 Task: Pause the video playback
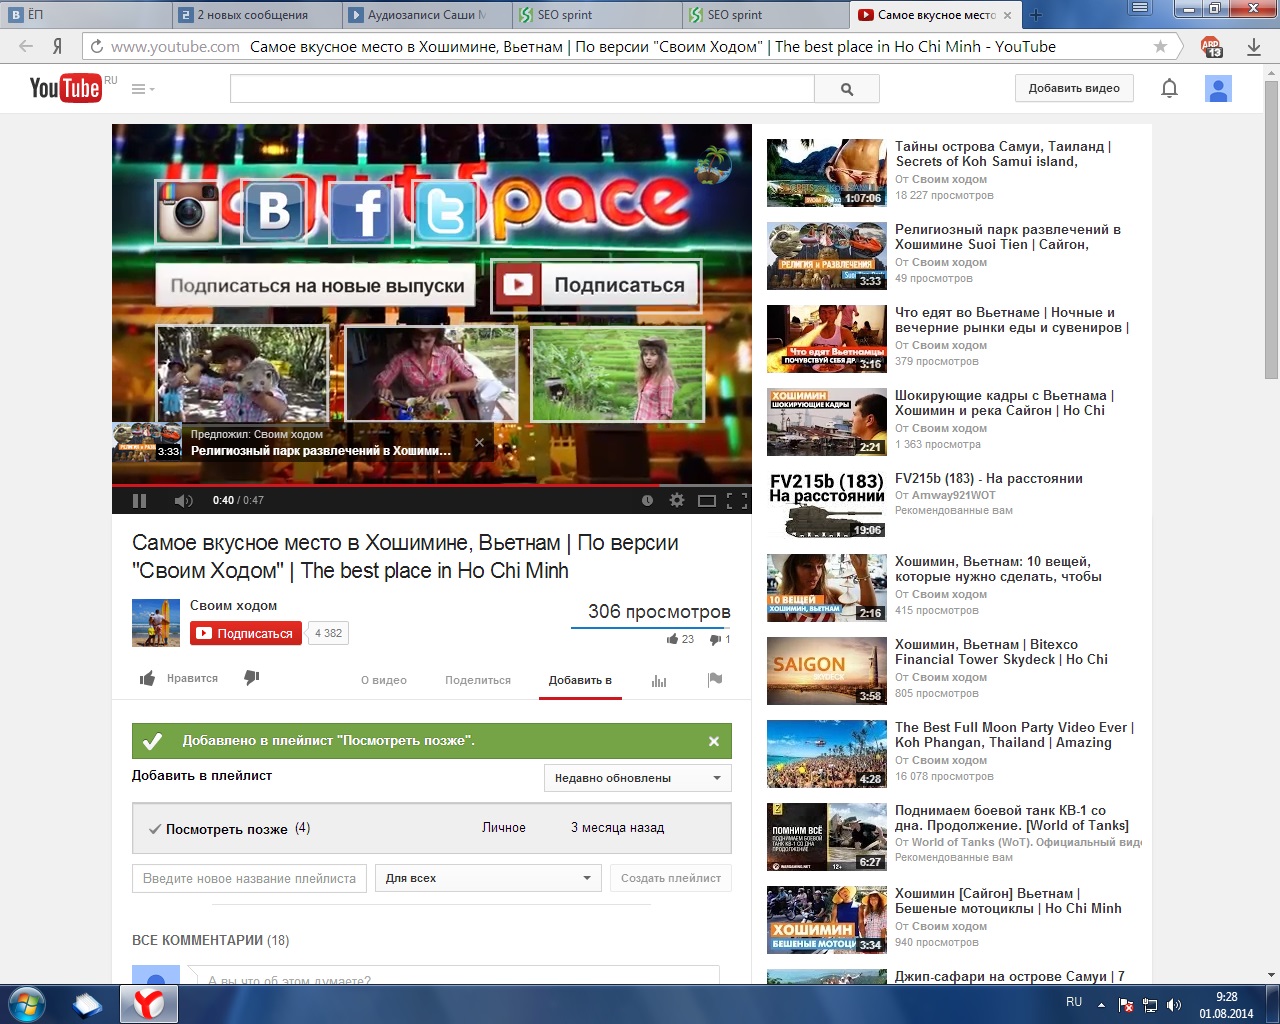[140, 500]
